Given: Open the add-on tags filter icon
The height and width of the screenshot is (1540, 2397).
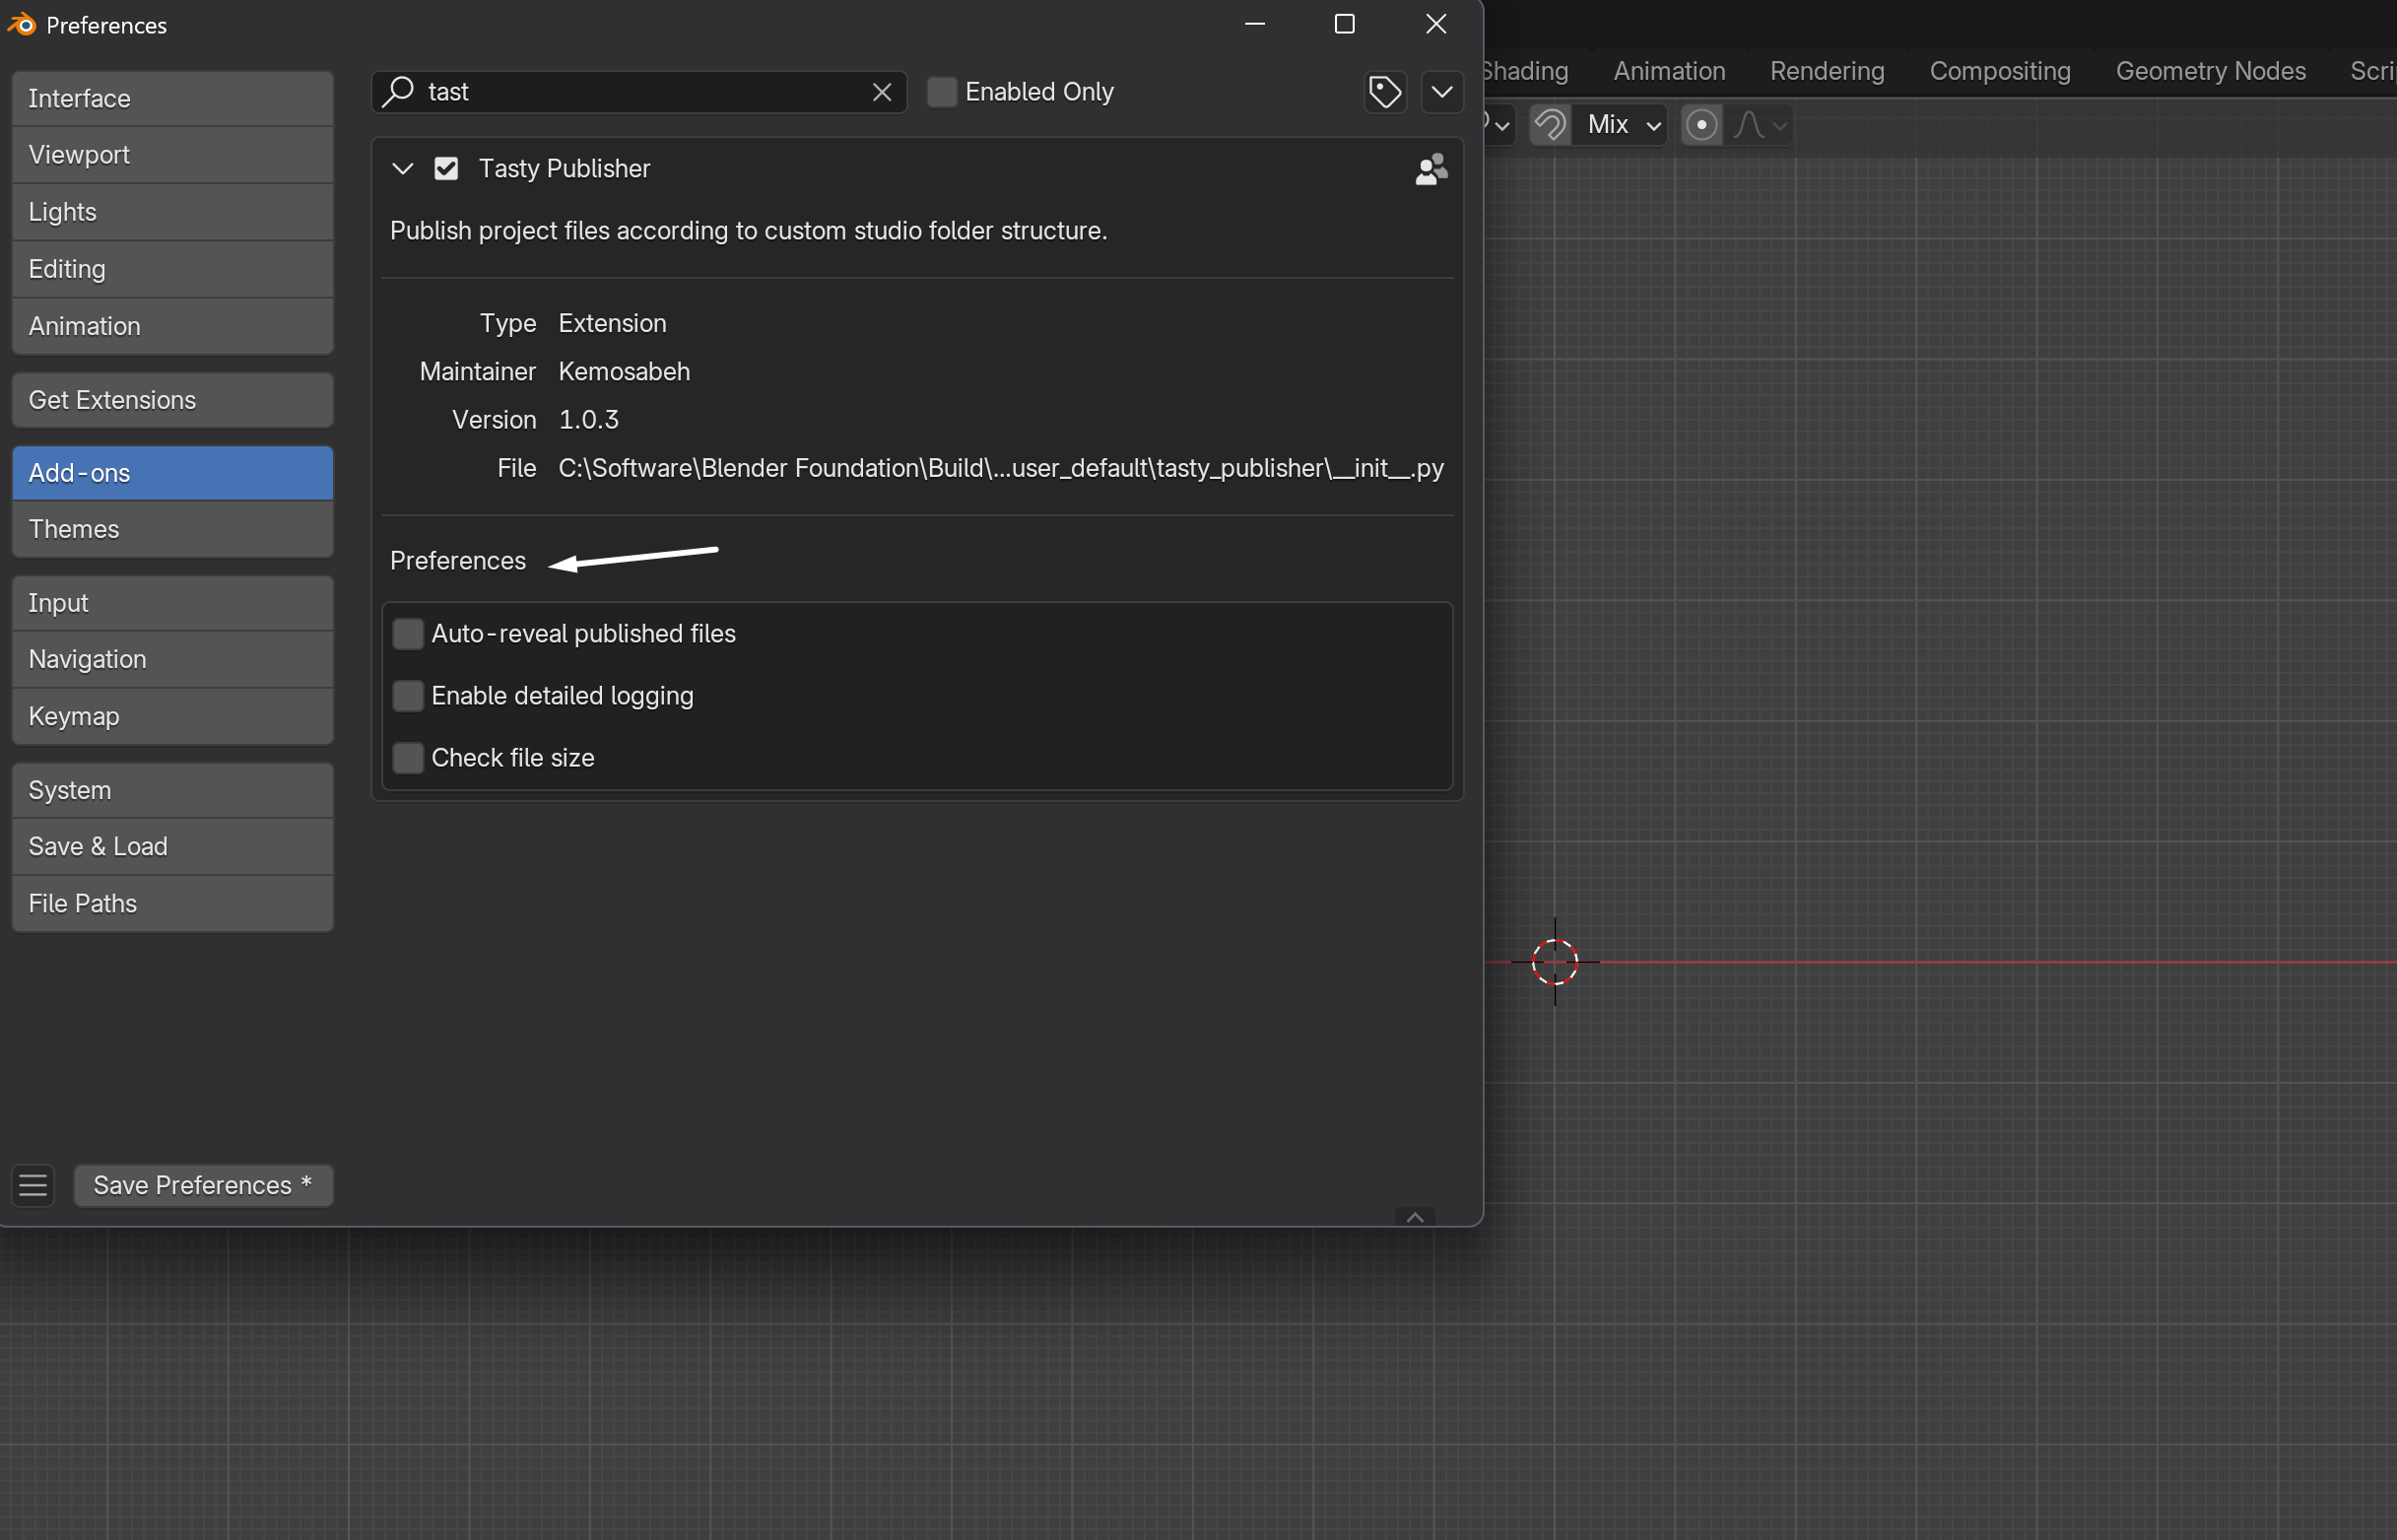Looking at the screenshot, I should pyautogui.click(x=1385, y=92).
